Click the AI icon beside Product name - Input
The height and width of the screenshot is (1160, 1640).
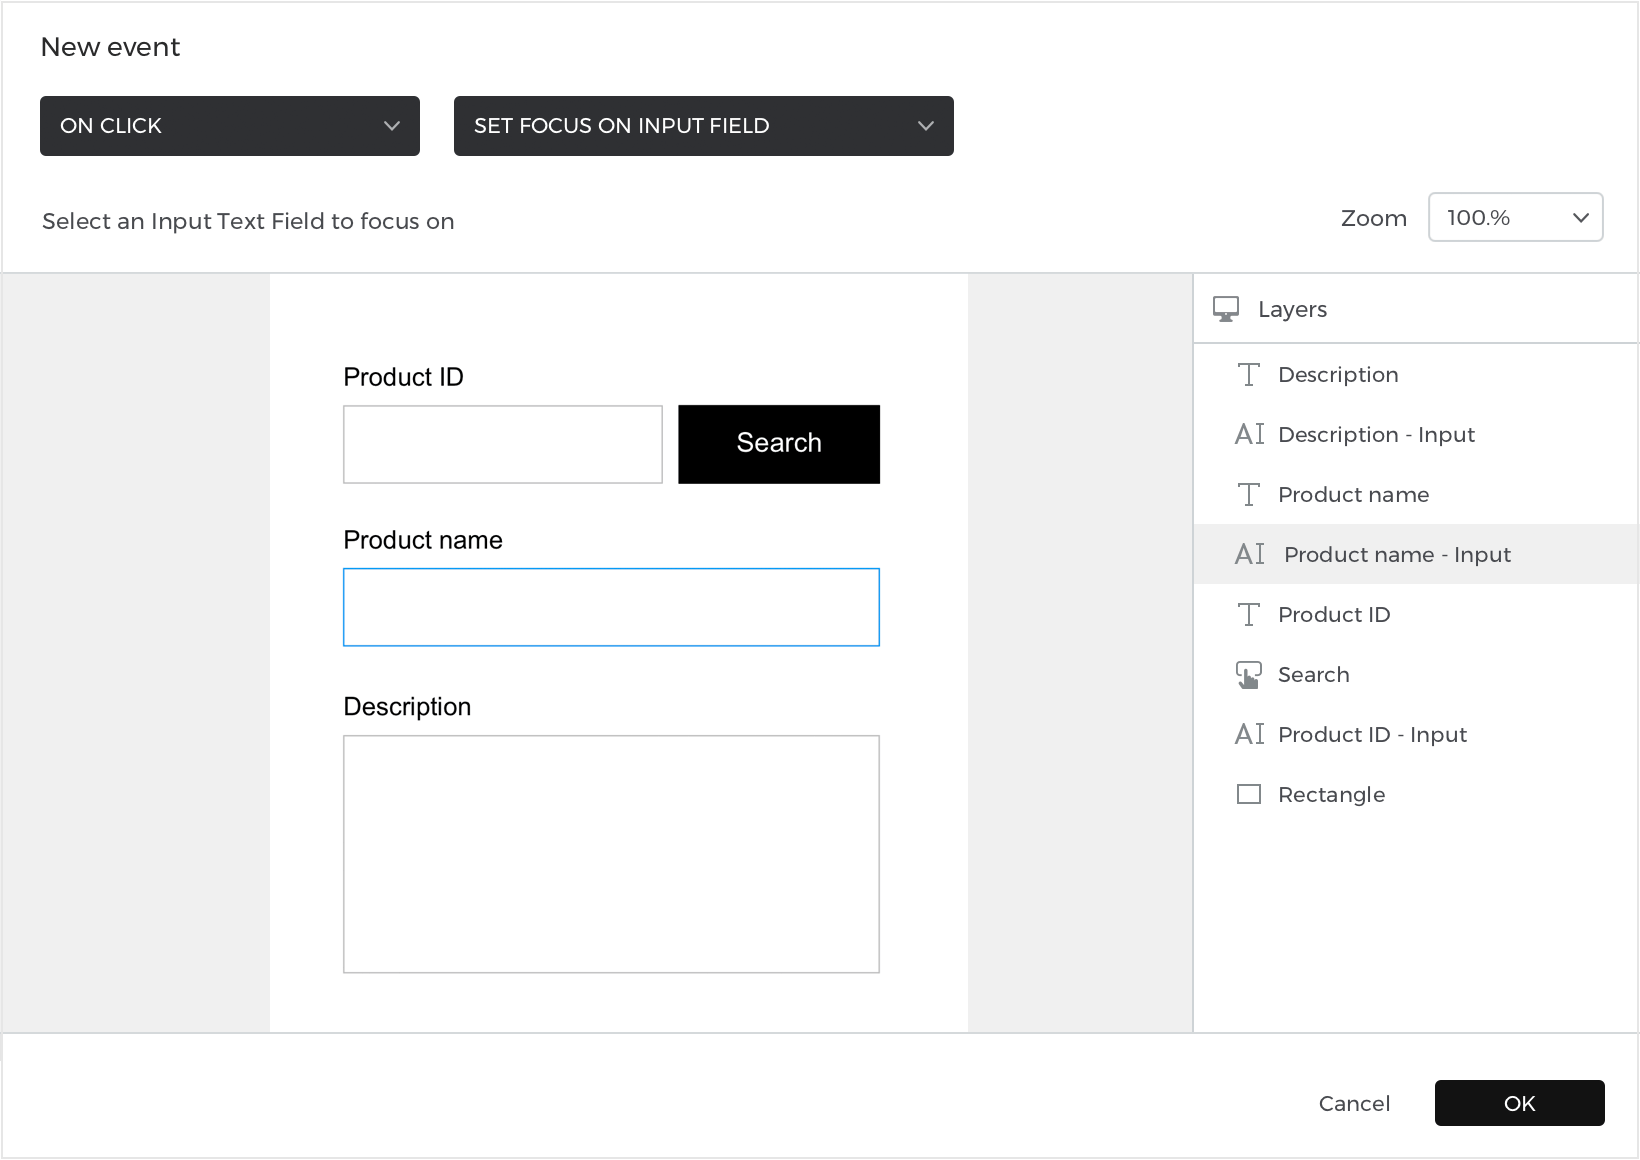pos(1249,554)
